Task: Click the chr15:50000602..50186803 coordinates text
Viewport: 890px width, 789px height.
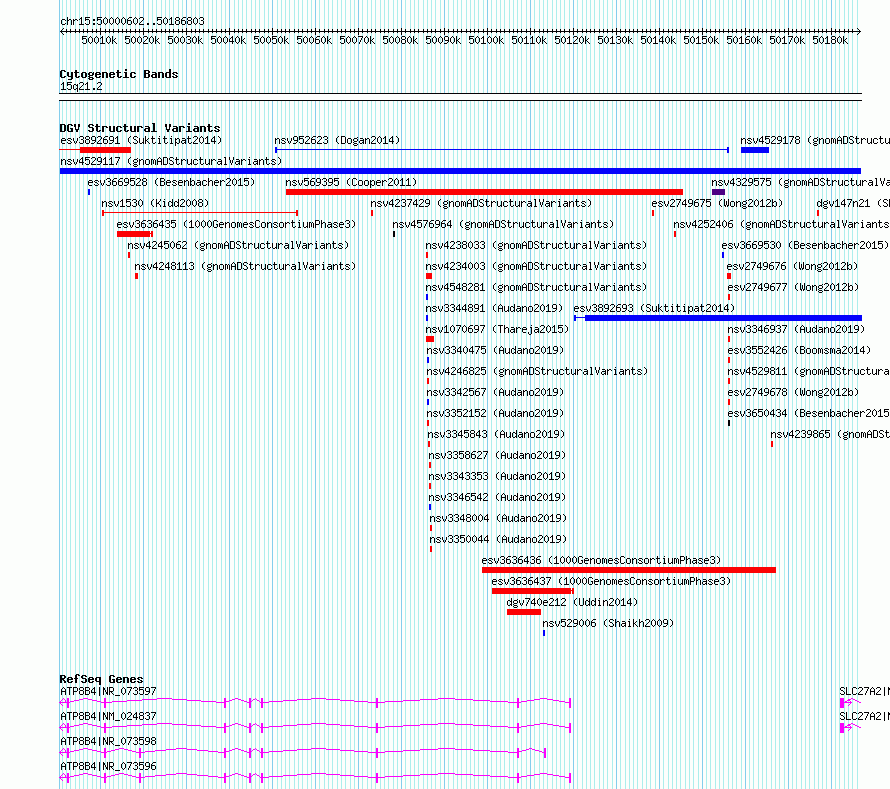Action: click(x=132, y=21)
